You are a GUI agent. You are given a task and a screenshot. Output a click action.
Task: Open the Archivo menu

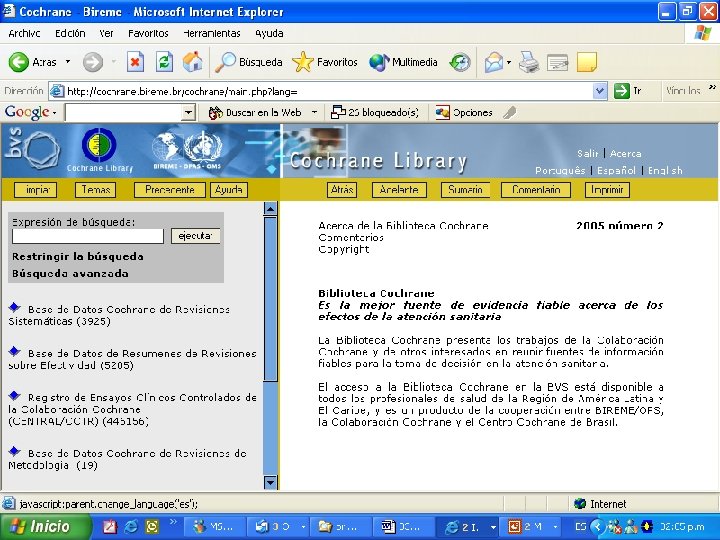click(24, 34)
